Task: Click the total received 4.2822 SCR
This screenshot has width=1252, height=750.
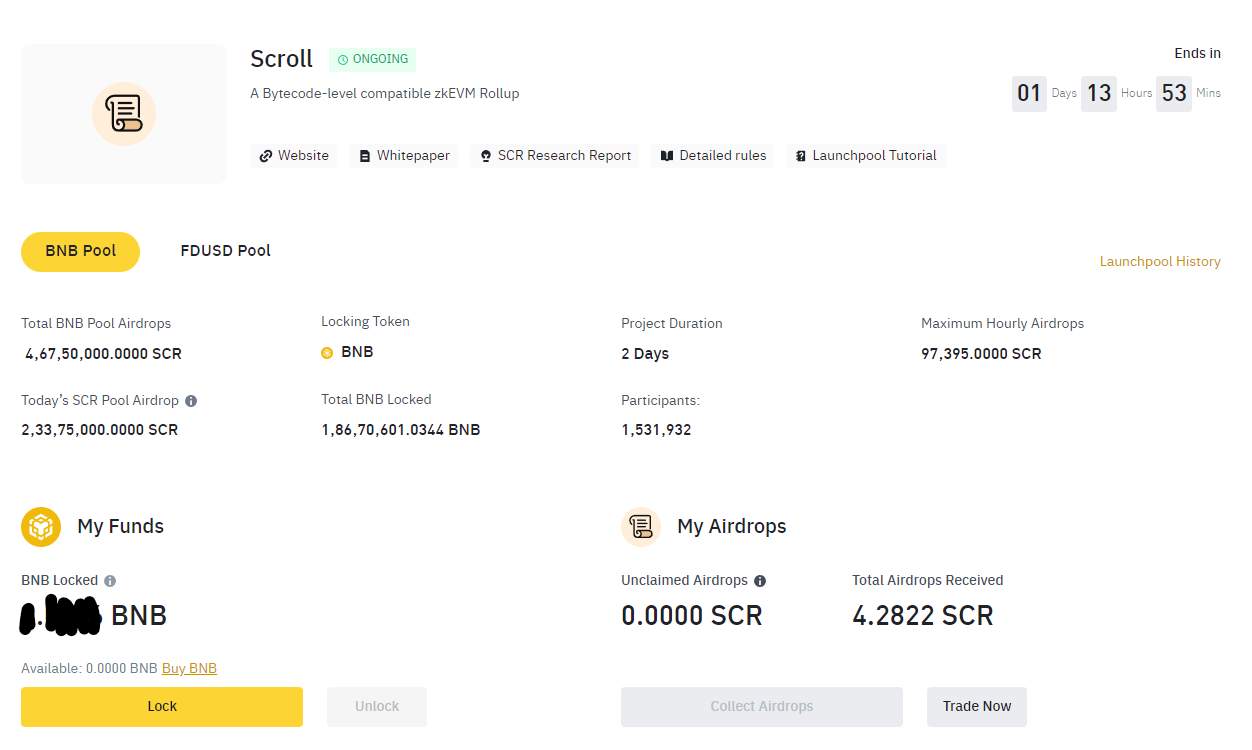Action: coord(923,616)
